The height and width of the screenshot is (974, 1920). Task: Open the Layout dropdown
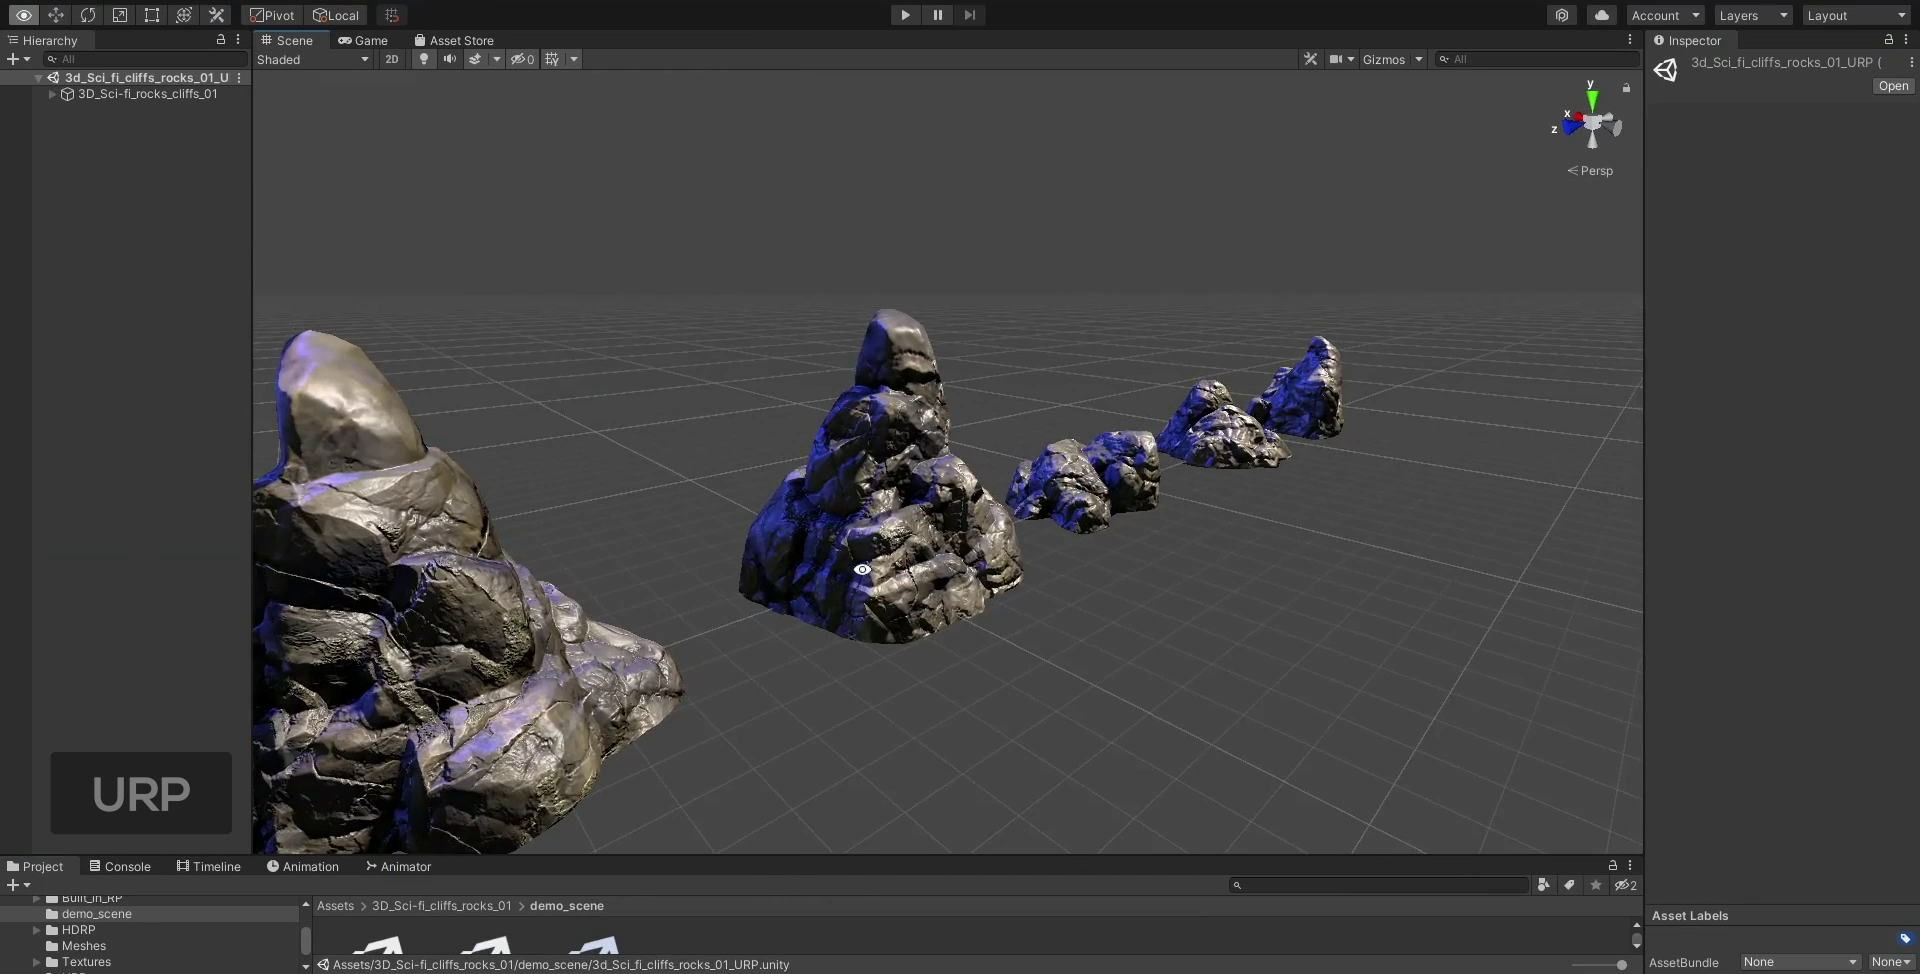1857,15
